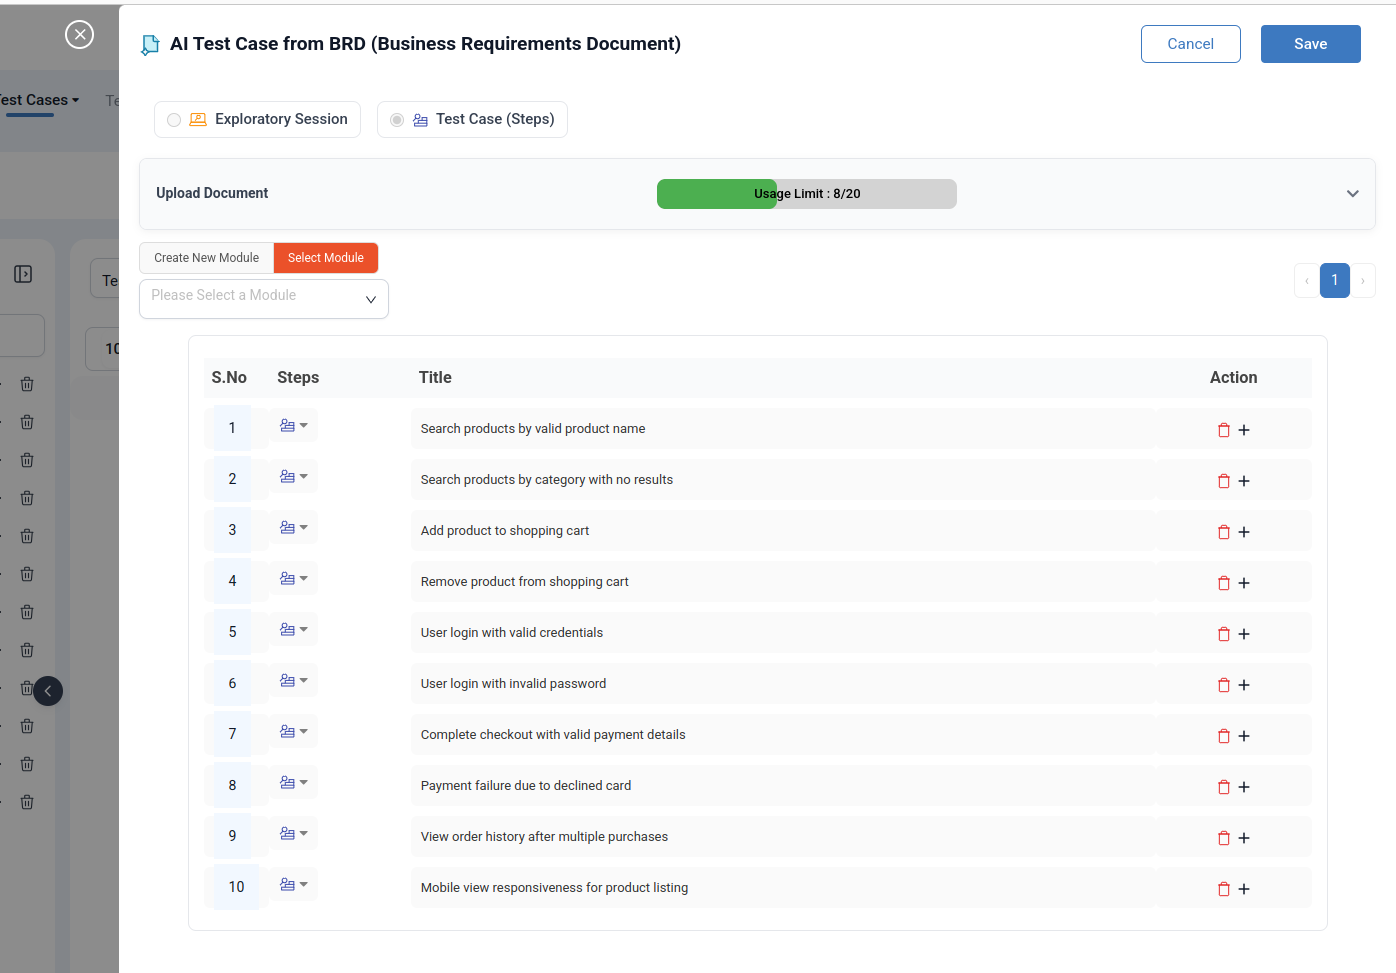The width and height of the screenshot is (1396, 973).
Task: Click the dark circular collapse arrow button
Action: pos(47,691)
